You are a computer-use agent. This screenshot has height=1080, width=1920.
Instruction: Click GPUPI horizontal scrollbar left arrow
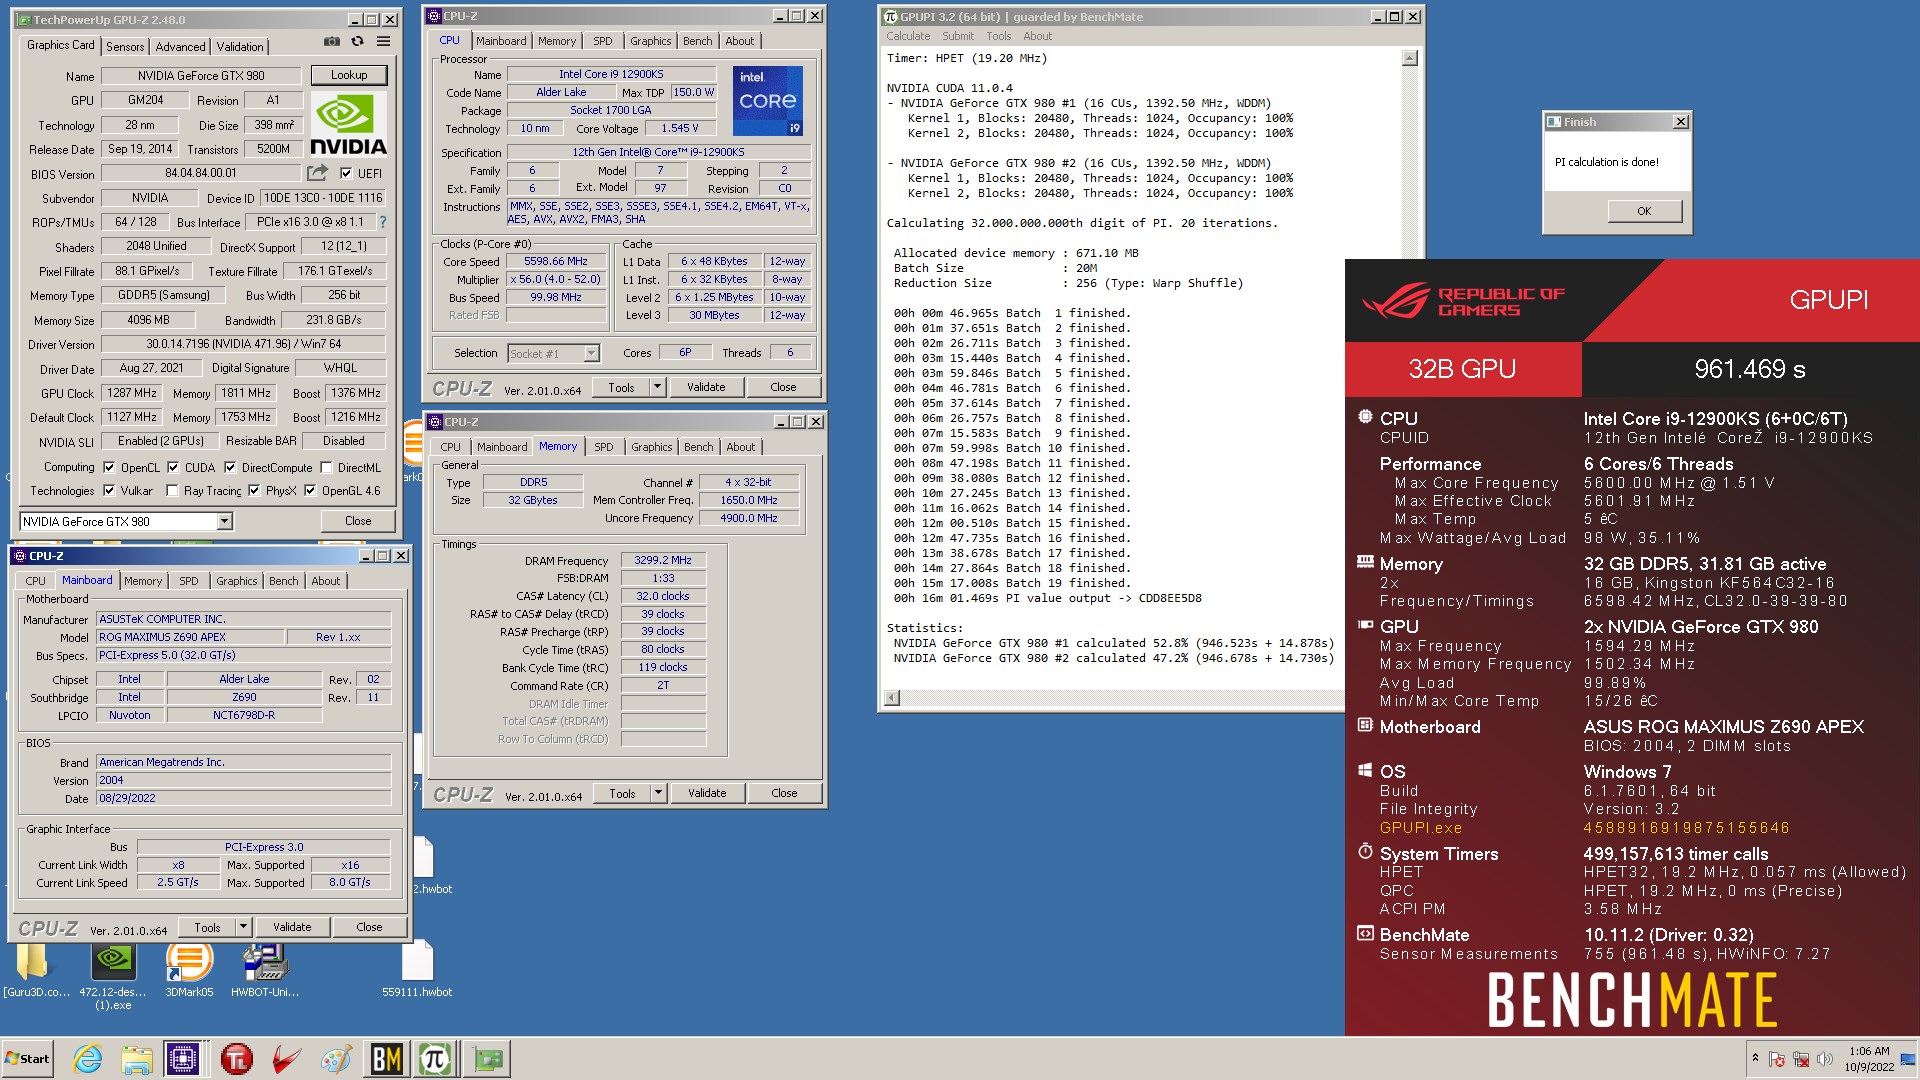[892, 697]
